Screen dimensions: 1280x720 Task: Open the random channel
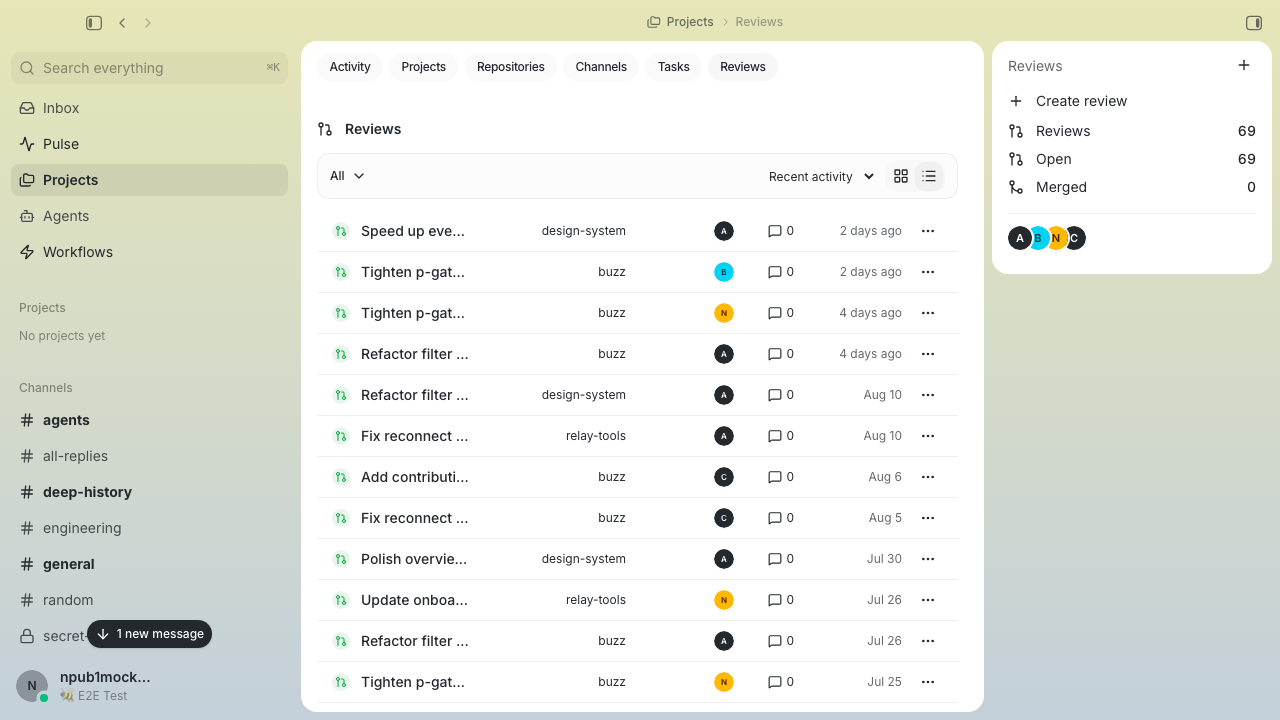pyautogui.click(x=150, y=600)
